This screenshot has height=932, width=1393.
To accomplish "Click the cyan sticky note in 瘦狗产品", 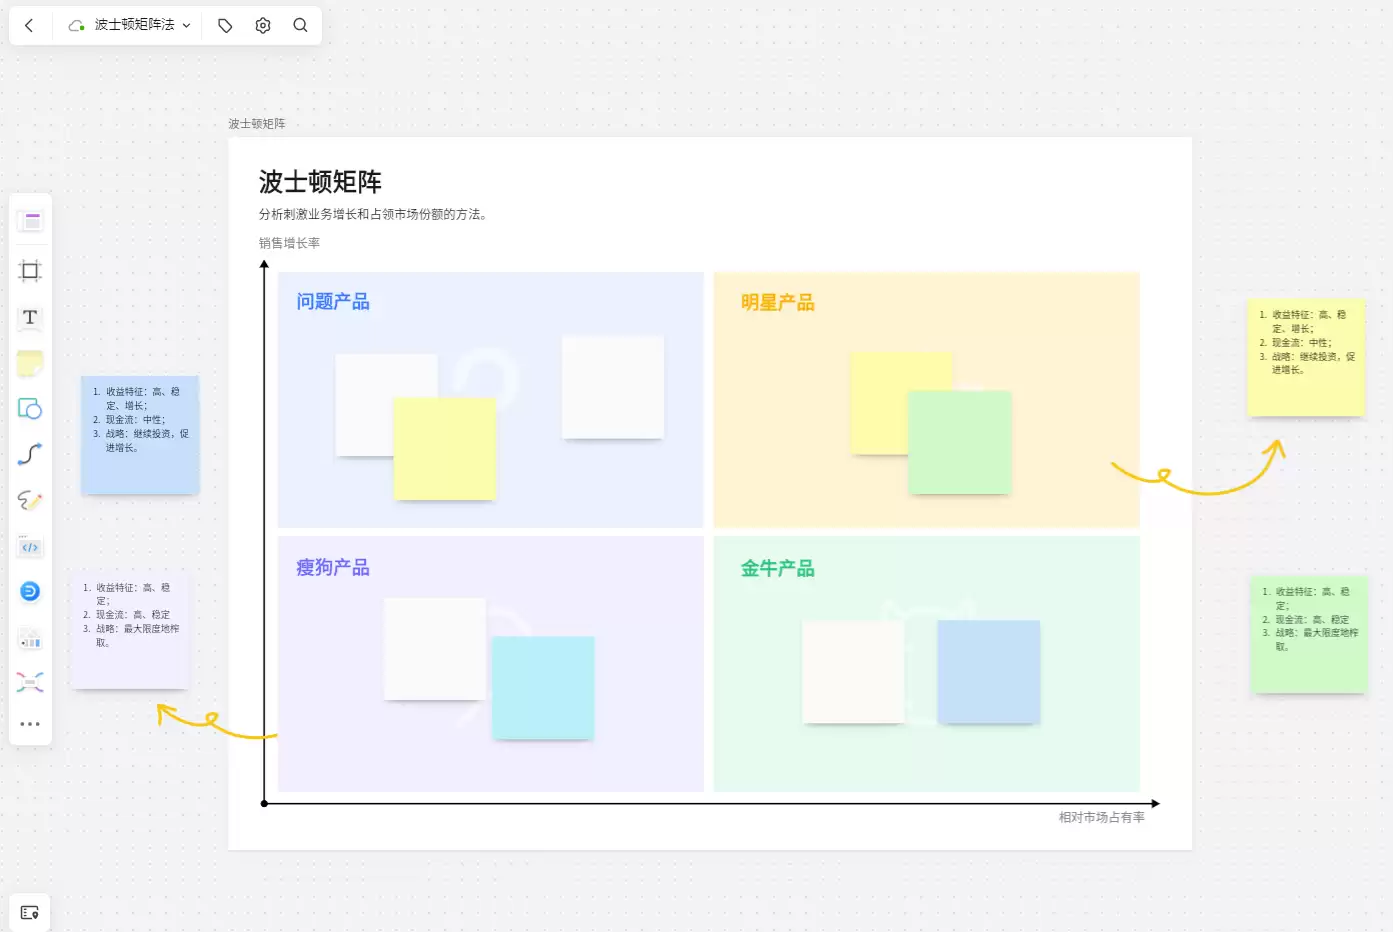I will click(x=543, y=688).
